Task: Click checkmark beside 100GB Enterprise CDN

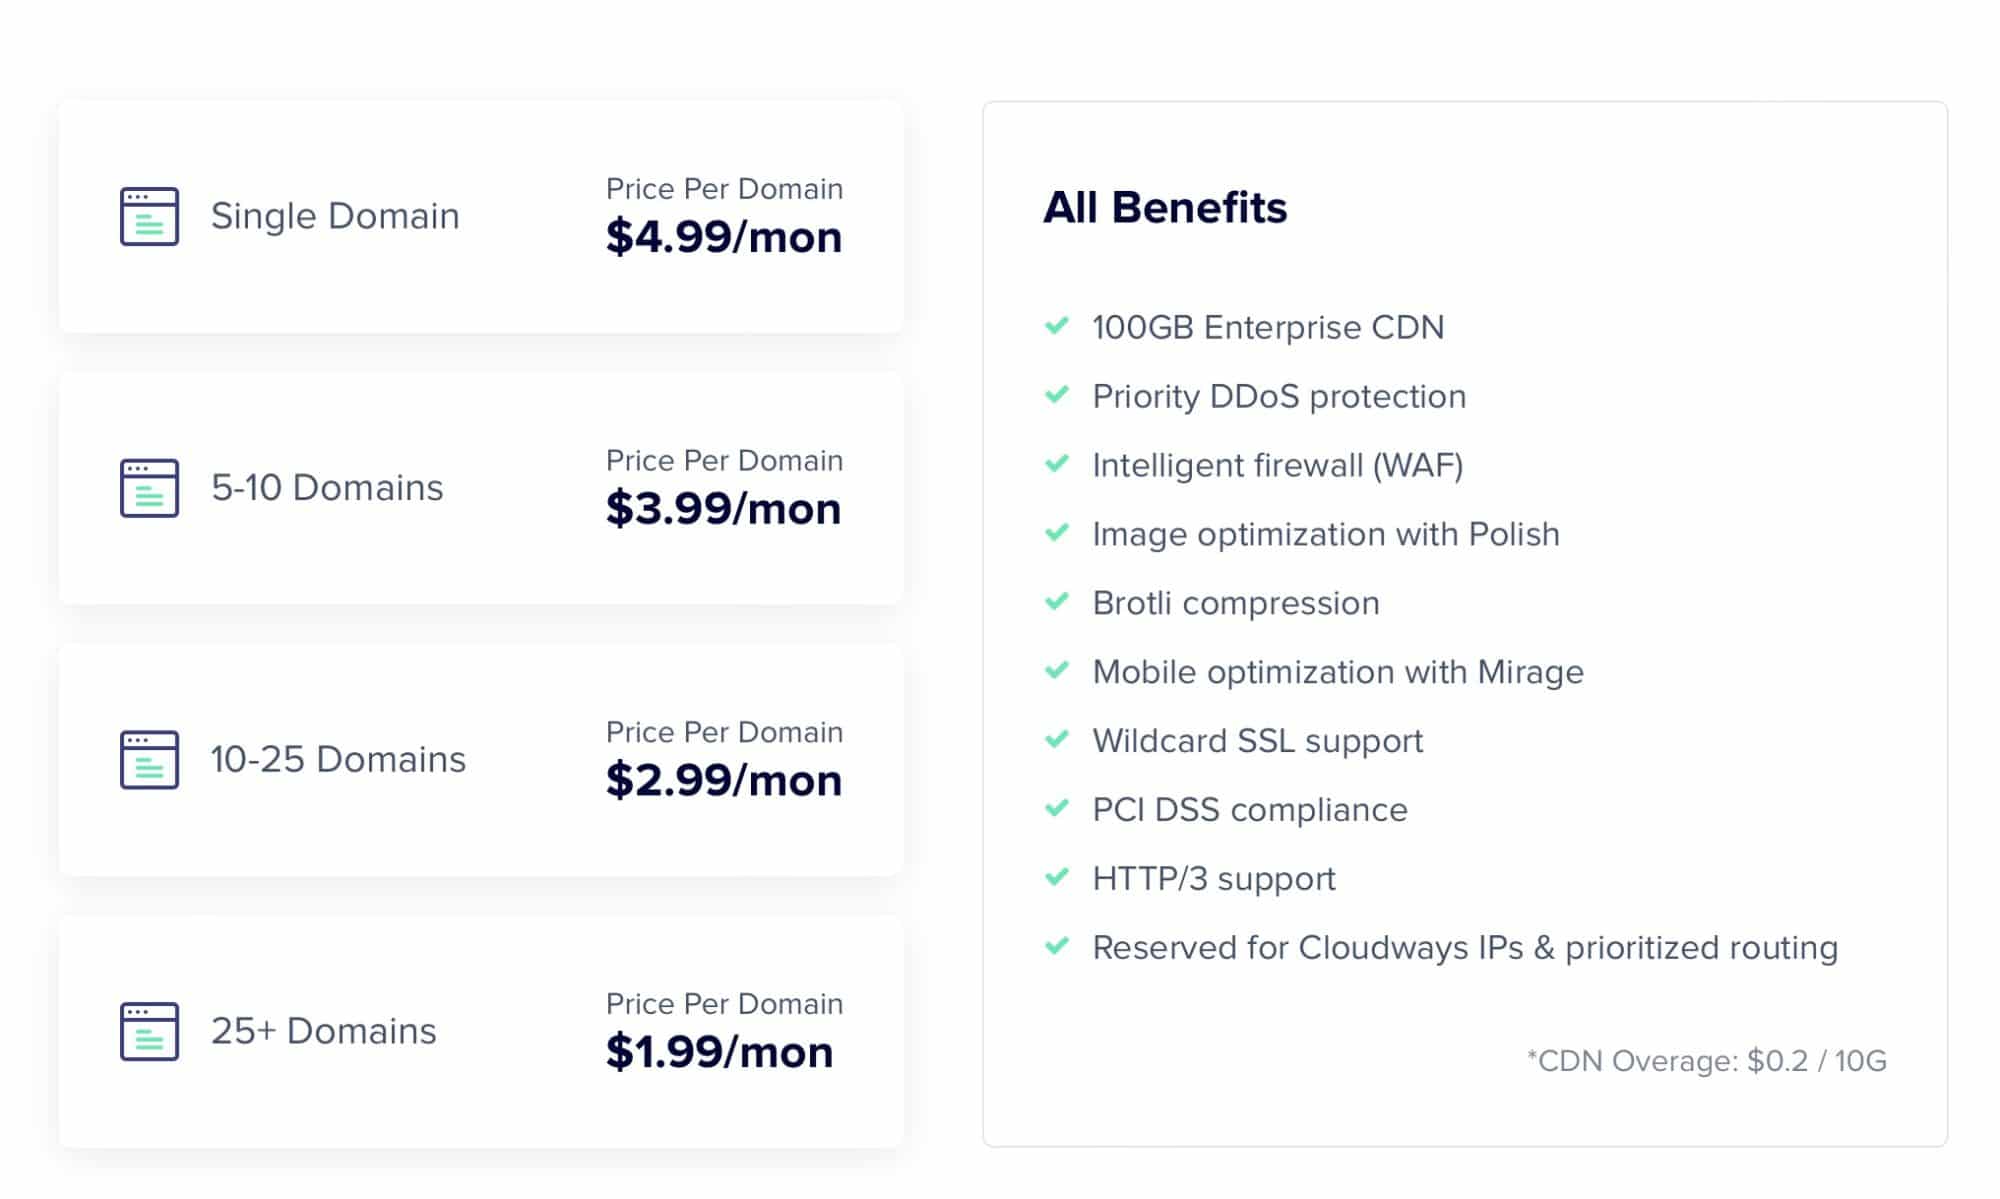Action: 1057,326
